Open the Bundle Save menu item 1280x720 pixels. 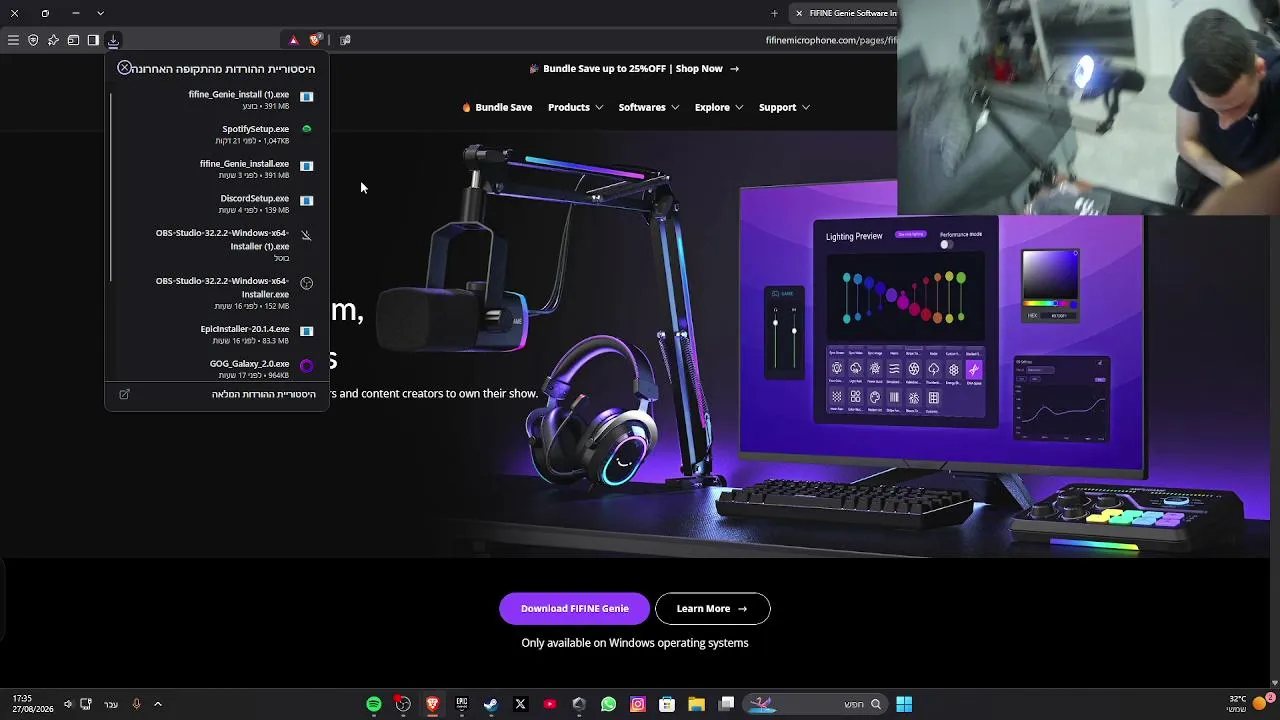[x=497, y=107]
